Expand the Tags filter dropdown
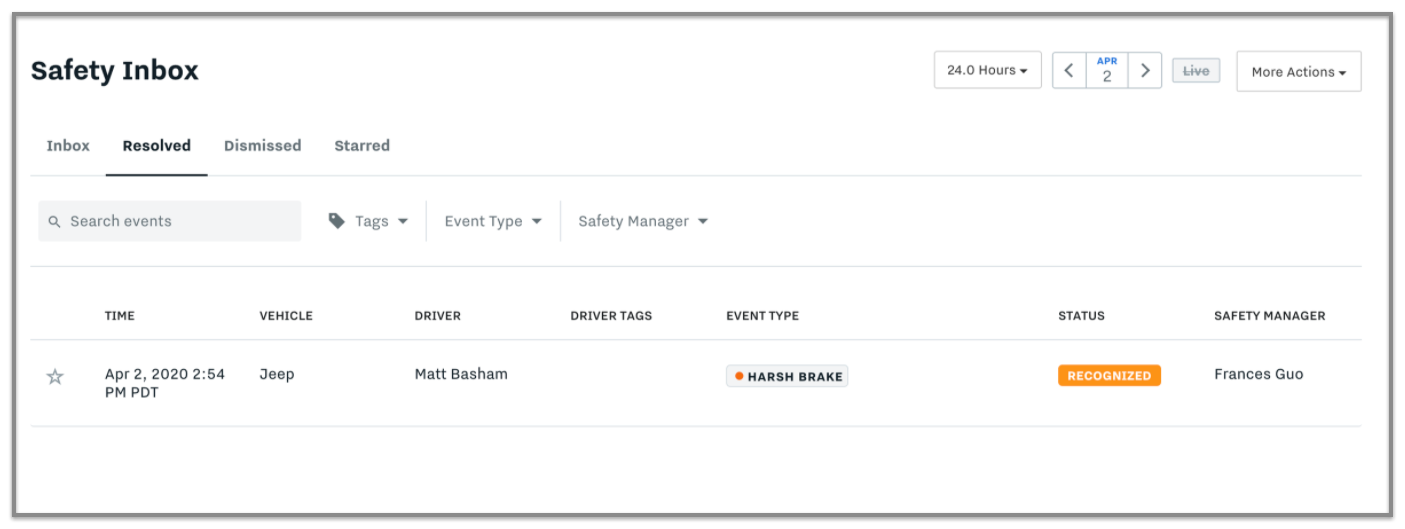1405x529 pixels. tap(368, 221)
